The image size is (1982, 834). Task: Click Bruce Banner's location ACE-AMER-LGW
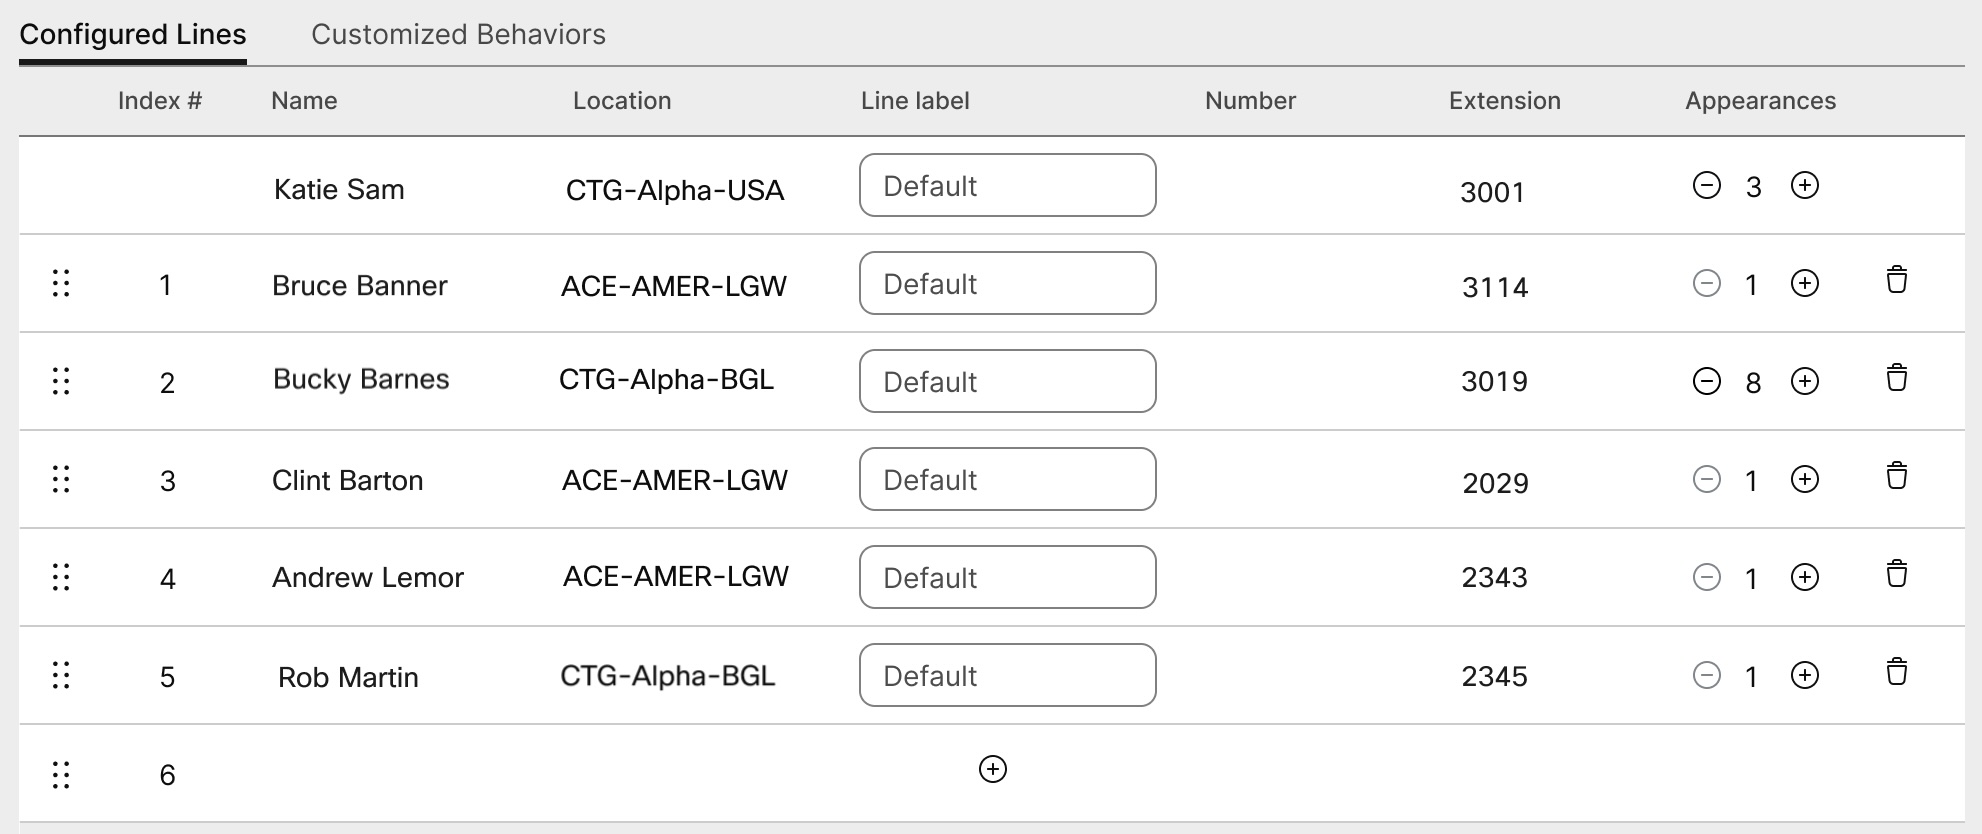(674, 286)
